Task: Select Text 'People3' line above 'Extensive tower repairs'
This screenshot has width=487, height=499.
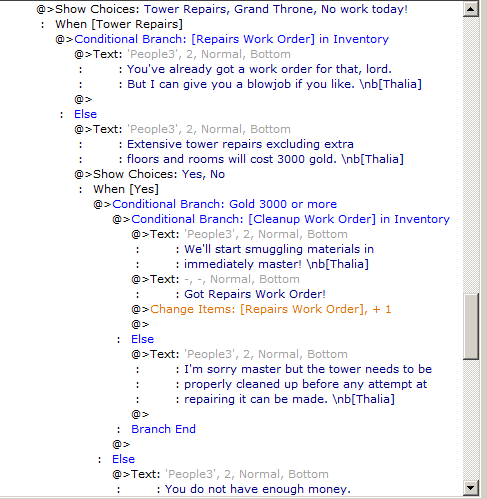Action: click(182, 129)
